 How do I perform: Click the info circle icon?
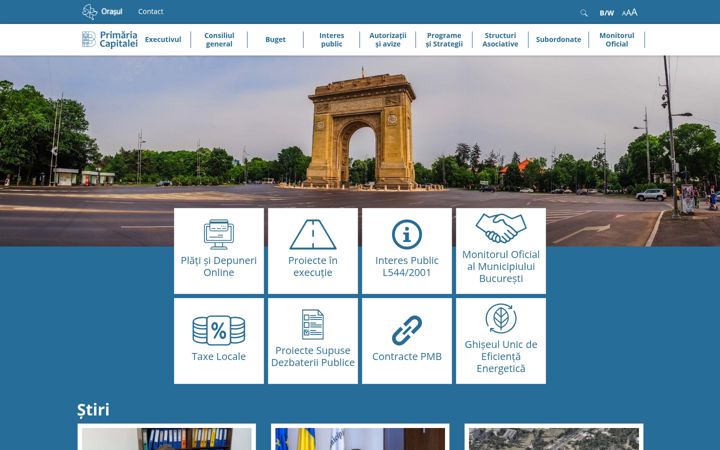(407, 234)
